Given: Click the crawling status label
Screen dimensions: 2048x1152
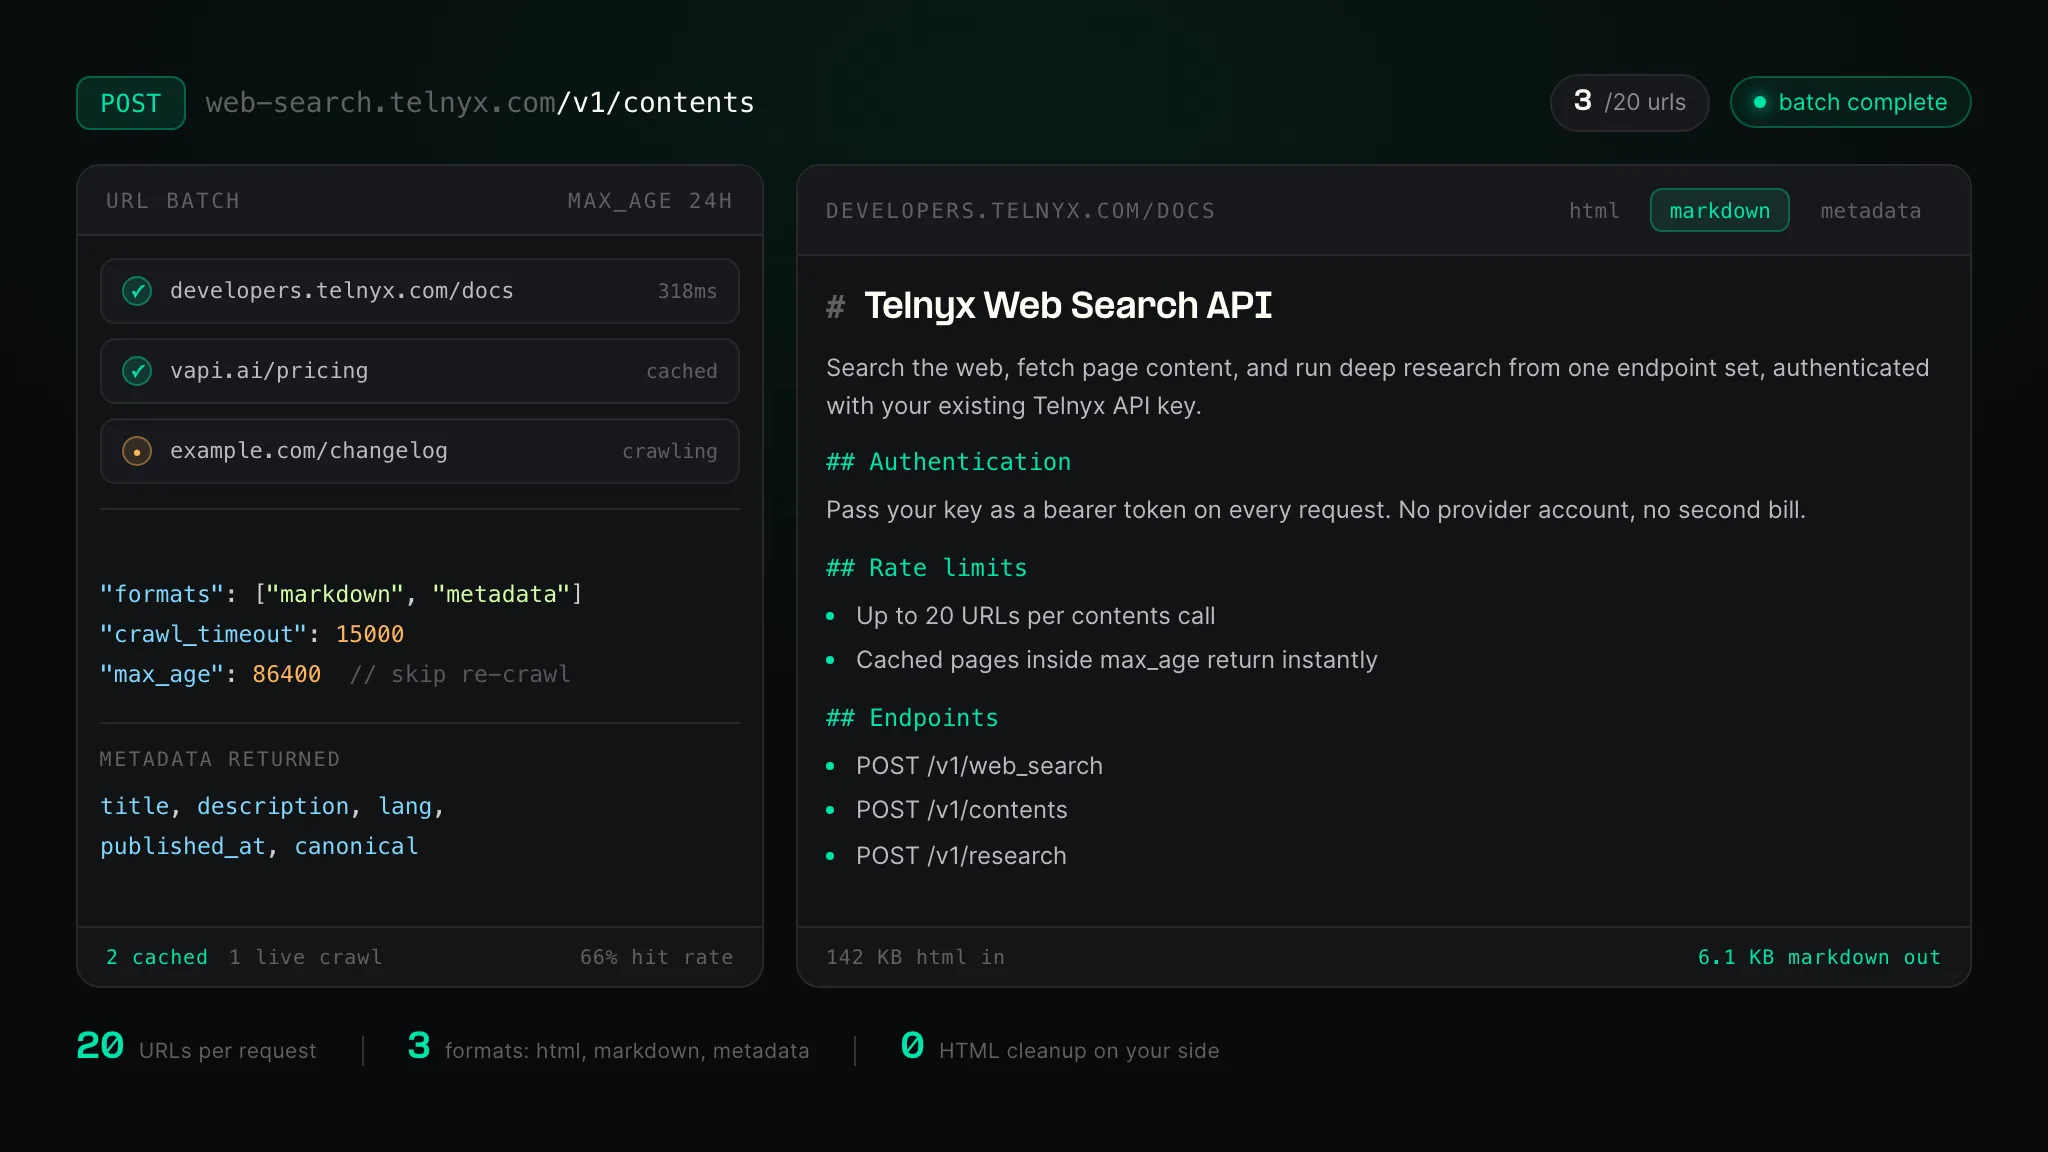Looking at the screenshot, I should [x=670, y=451].
